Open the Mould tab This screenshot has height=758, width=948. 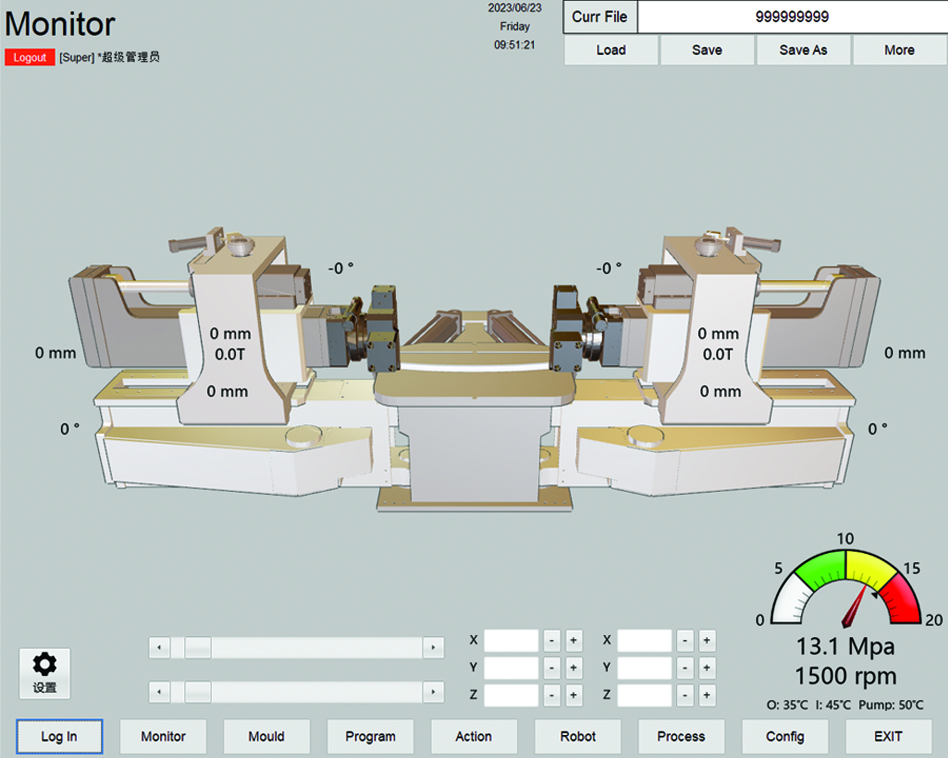click(x=267, y=736)
